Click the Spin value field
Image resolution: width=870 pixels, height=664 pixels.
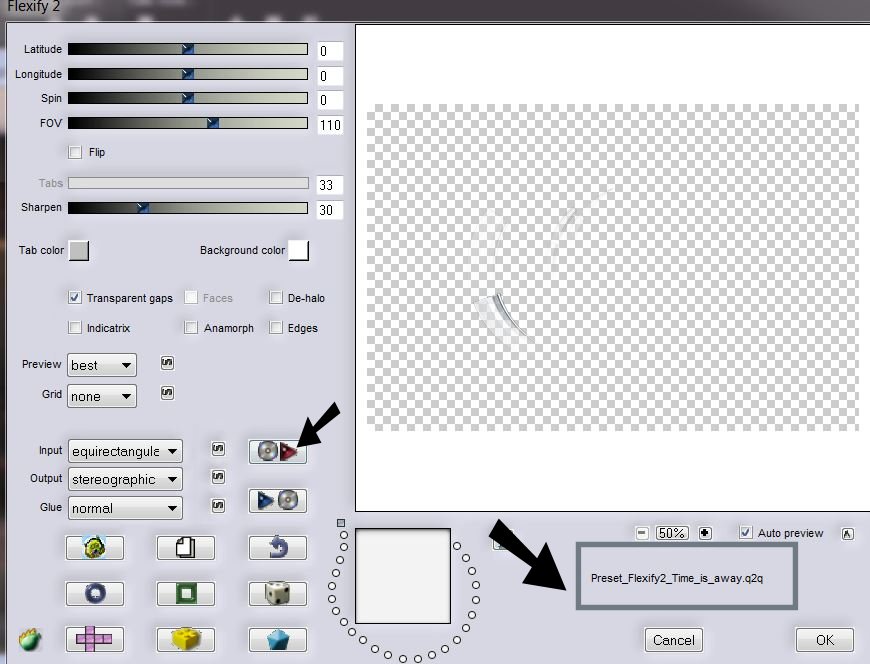point(330,100)
